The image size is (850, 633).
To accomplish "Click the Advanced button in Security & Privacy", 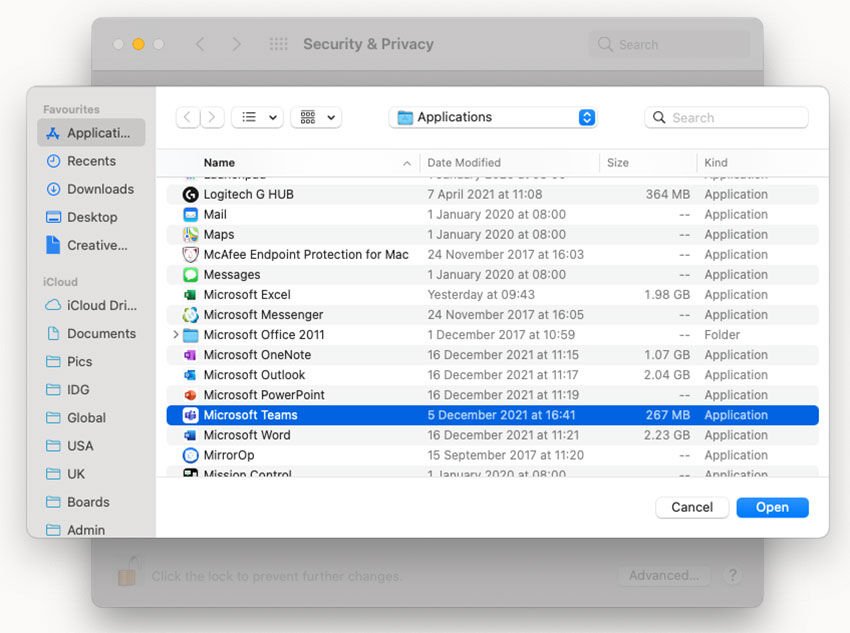I will pyautogui.click(x=664, y=575).
